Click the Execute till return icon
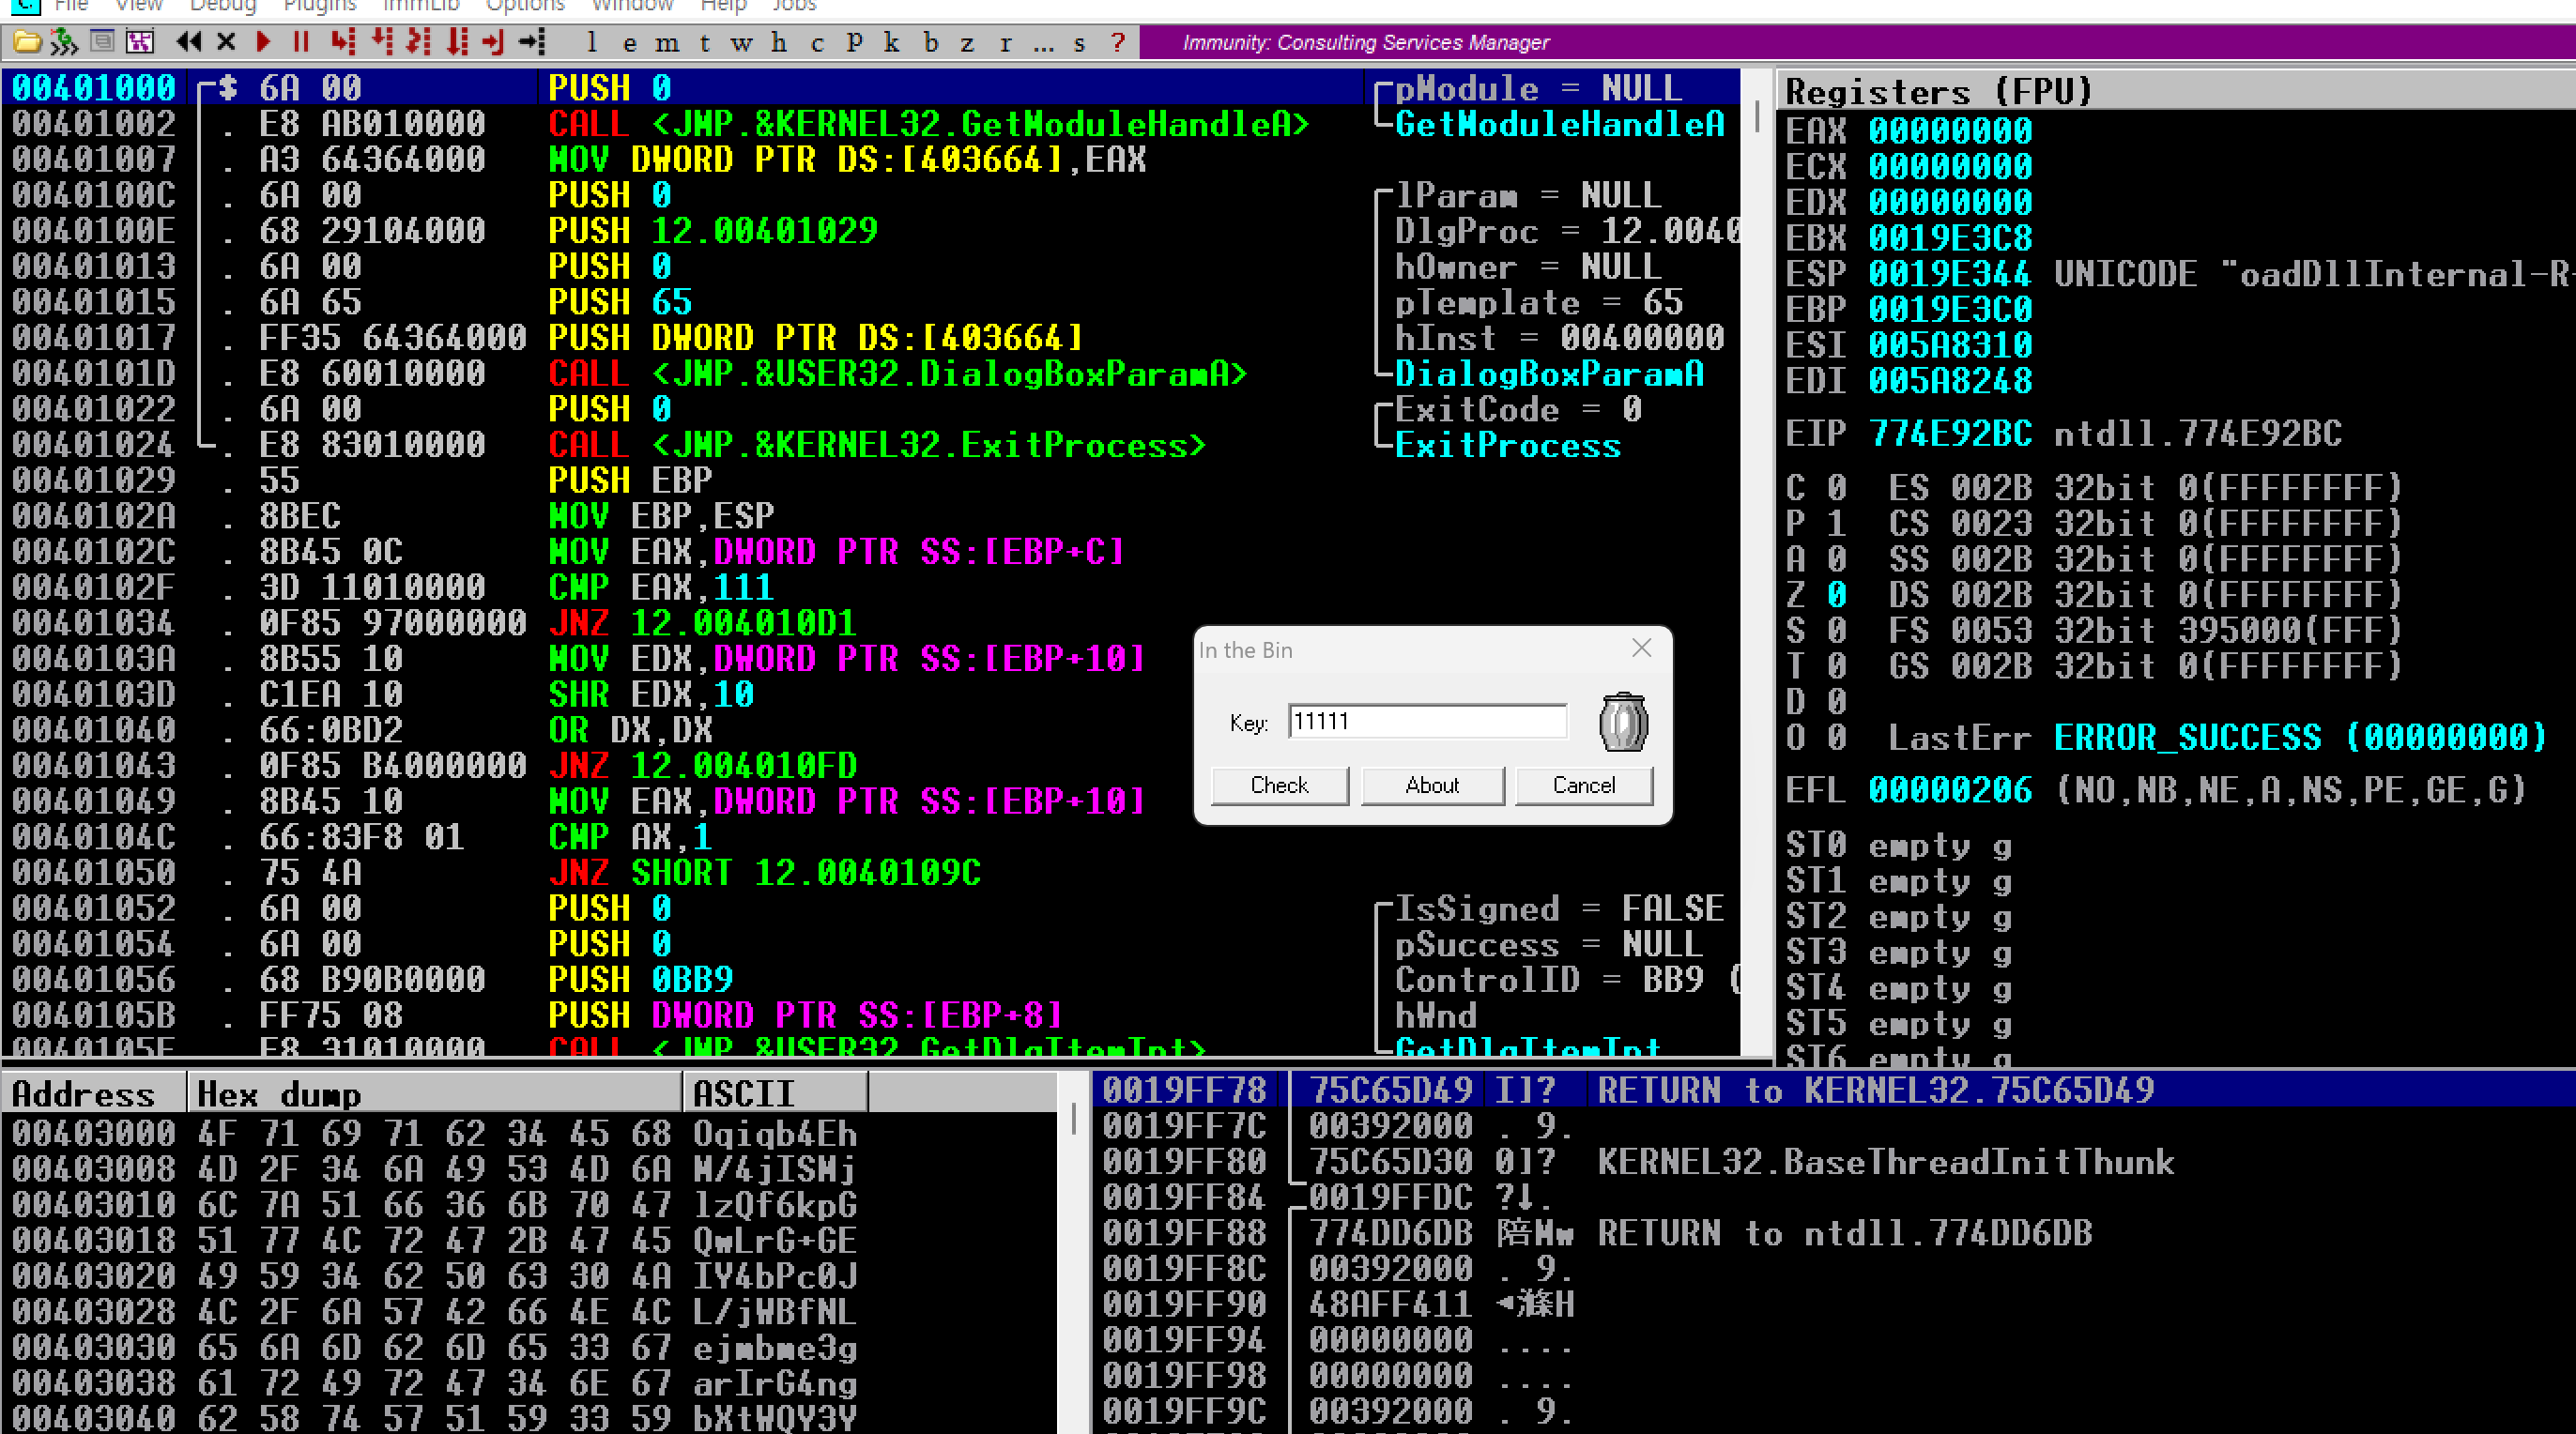 click(x=493, y=42)
